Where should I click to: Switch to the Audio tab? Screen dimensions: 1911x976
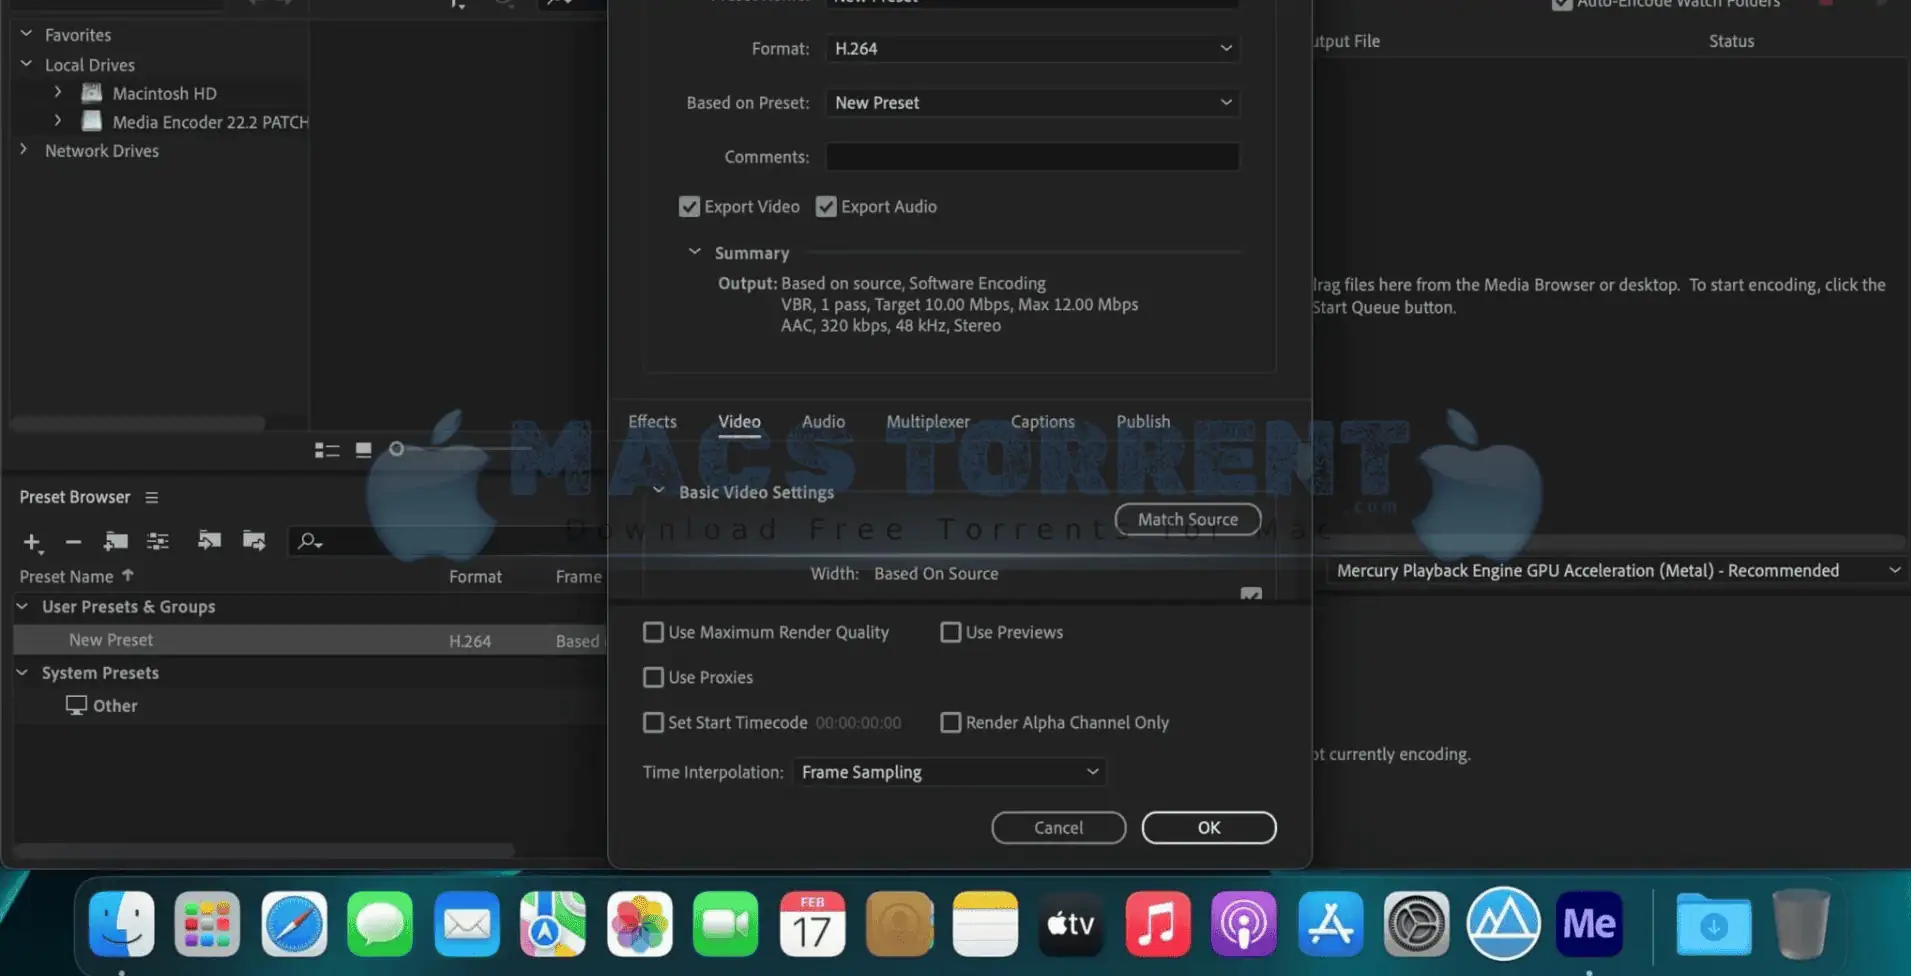823,421
